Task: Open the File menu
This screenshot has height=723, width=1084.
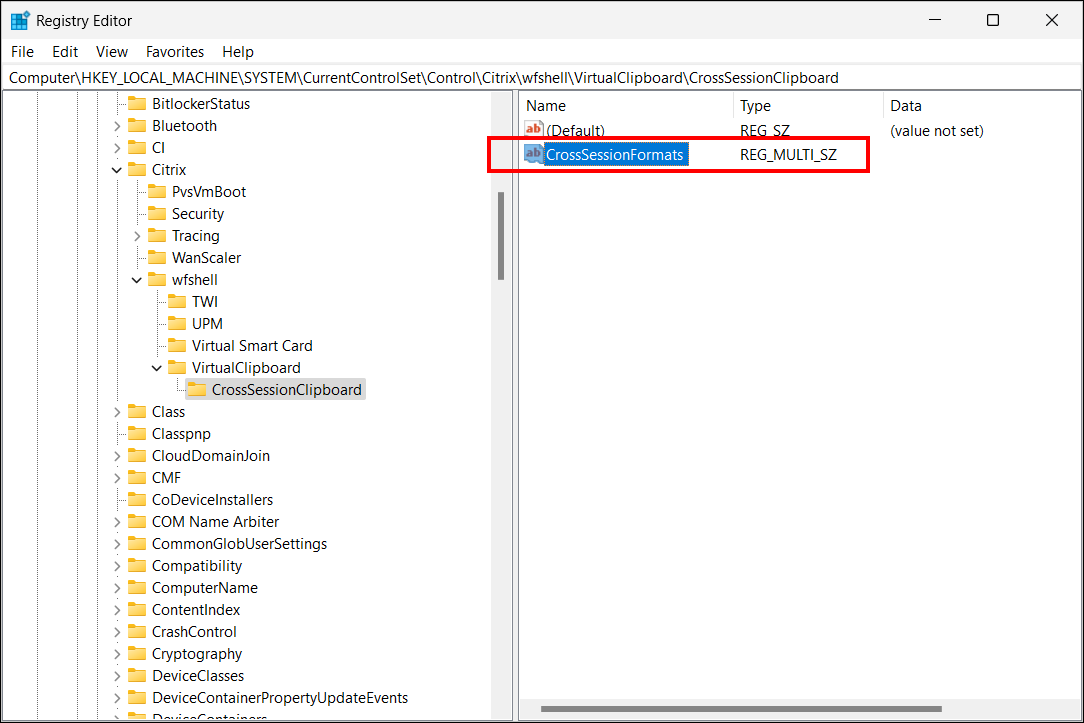Action: coord(22,52)
